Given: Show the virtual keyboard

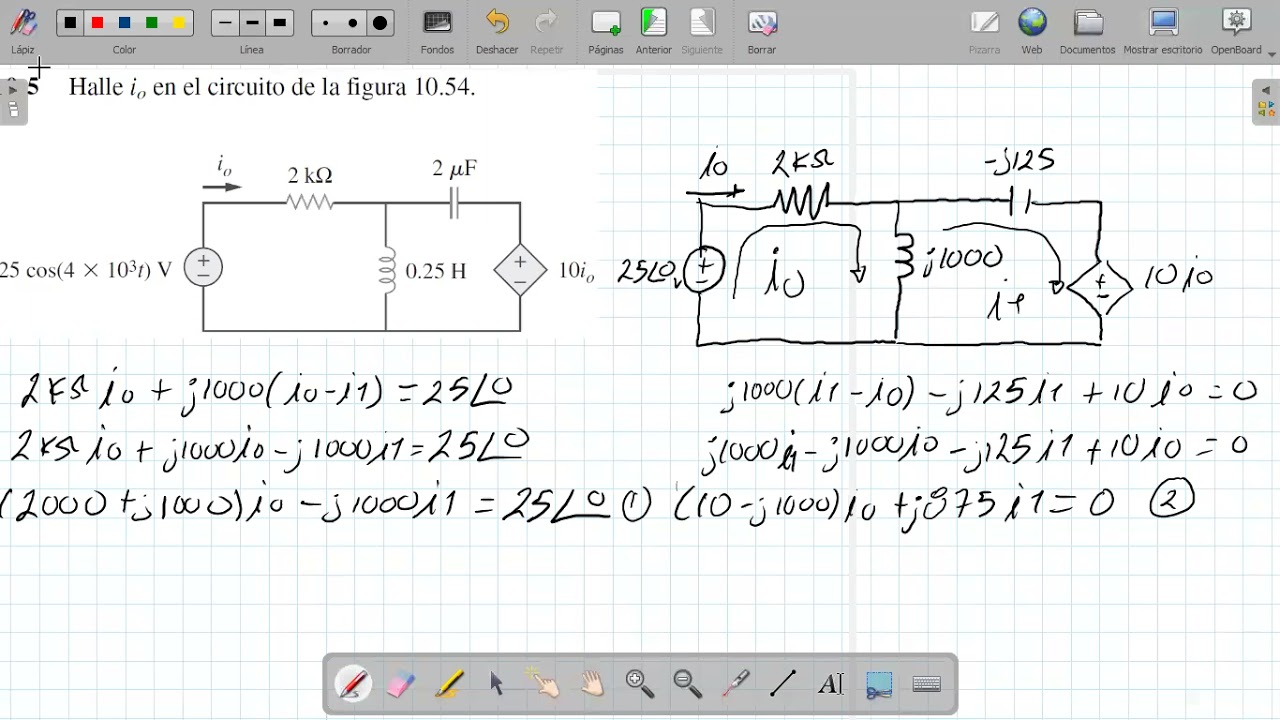Looking at the screenshot, I should coord(927,684).
